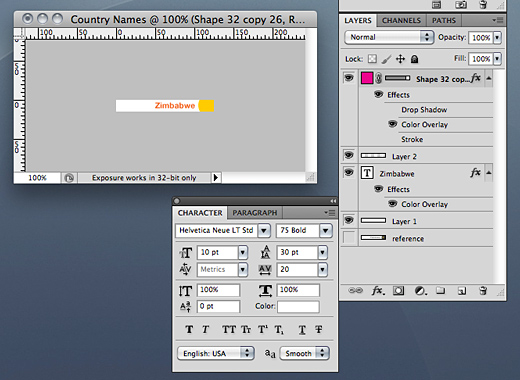The height and width of the screenshot is (380, 520).
Task: Hide Layer 2 via eye icon
Action: point(349,155)
